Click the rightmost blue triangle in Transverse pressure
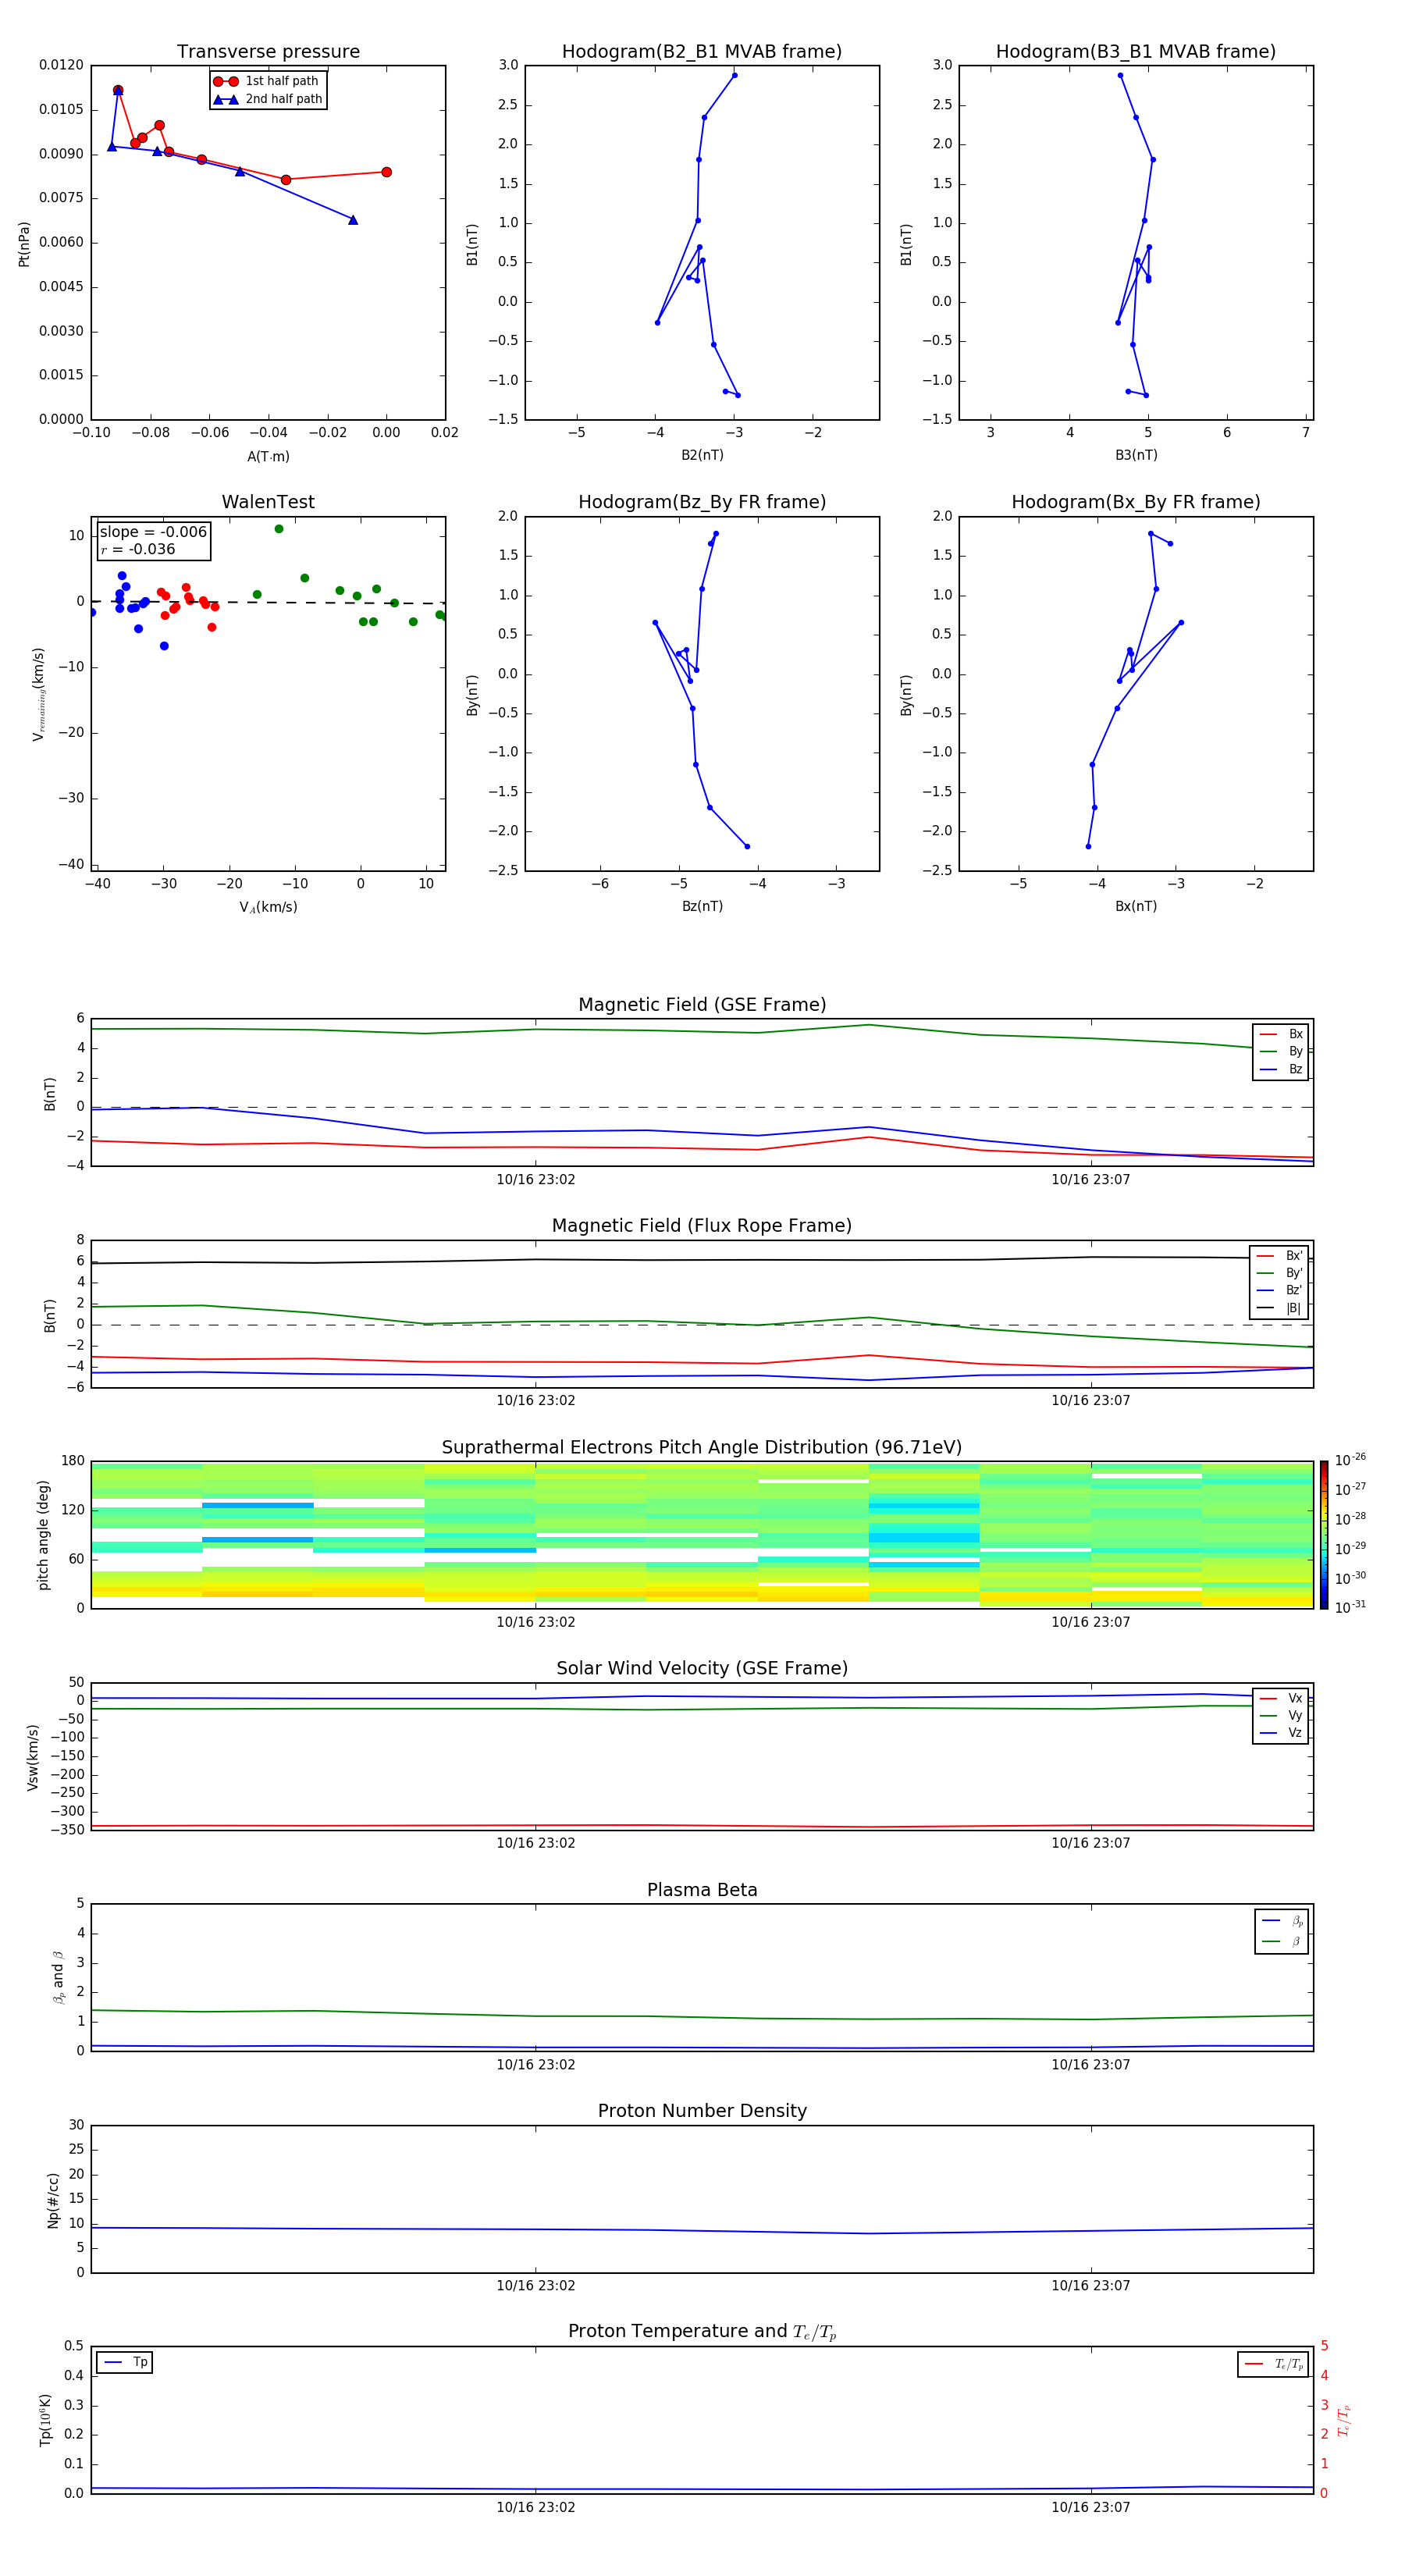 [x=353, y=220]
